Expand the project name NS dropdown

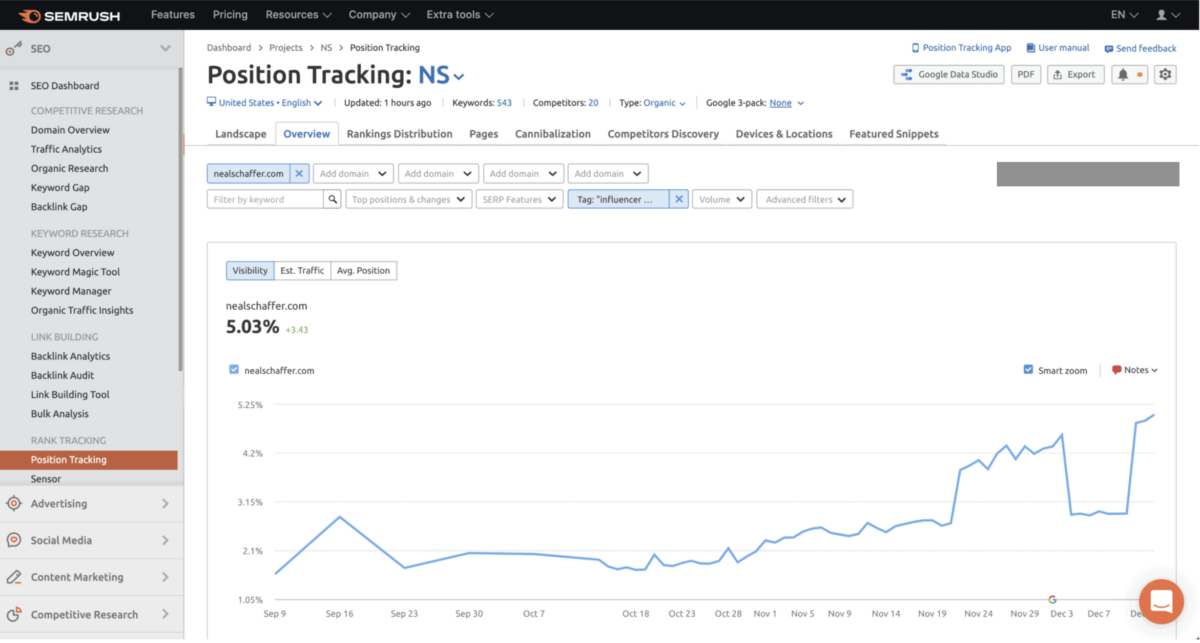coord(441,76)
